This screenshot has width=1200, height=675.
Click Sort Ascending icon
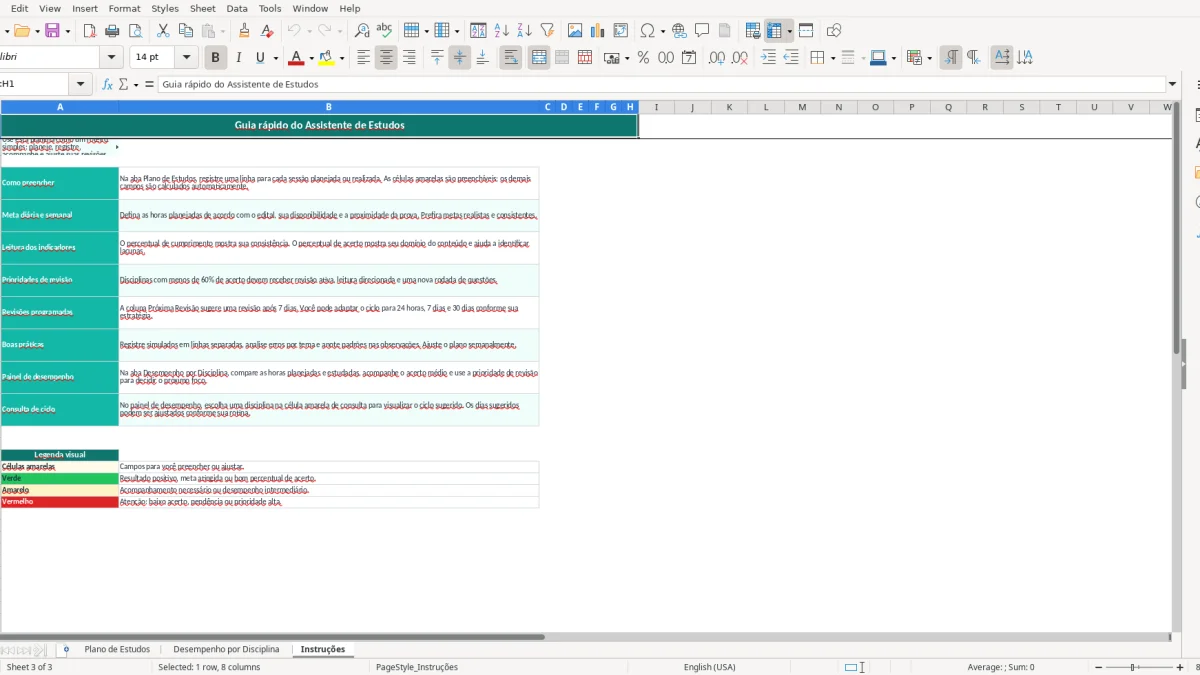click(x=501, y=31)
